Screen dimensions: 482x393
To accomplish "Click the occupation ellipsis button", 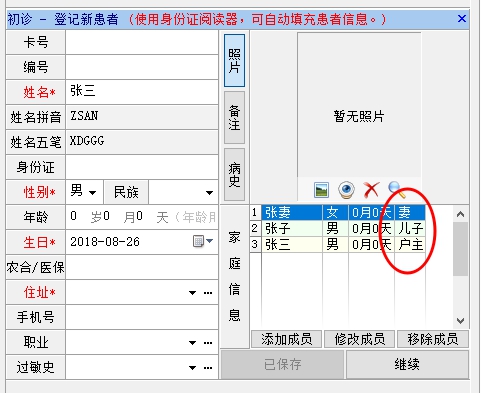I will point(208,343).
